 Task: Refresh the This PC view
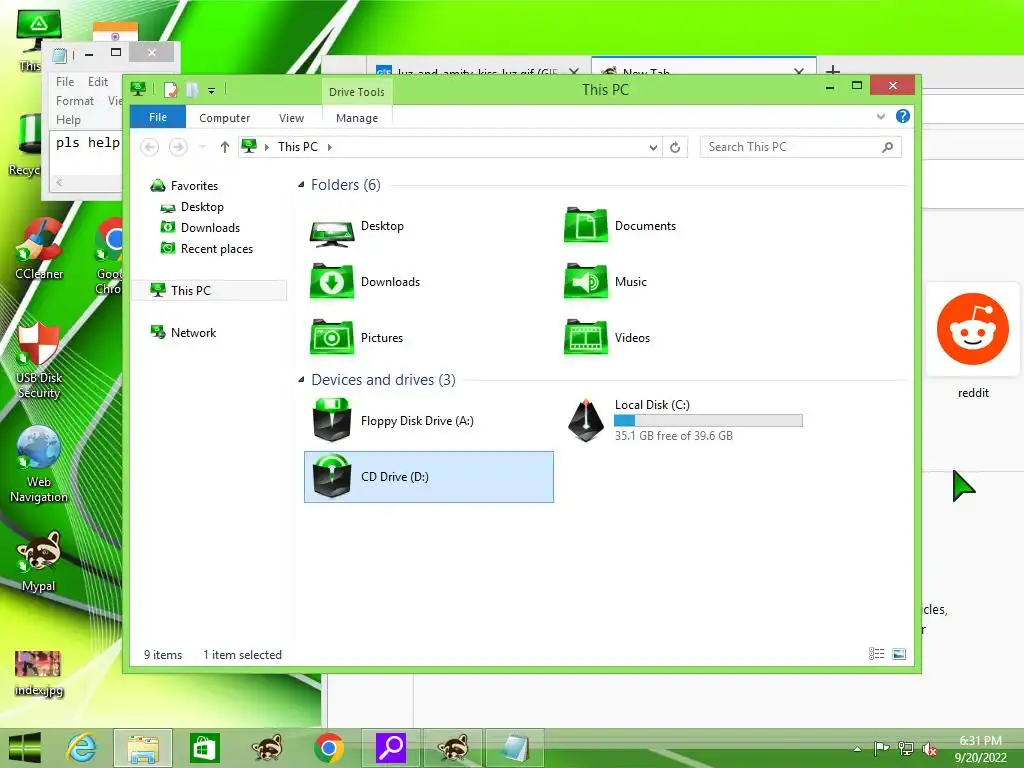675,148
